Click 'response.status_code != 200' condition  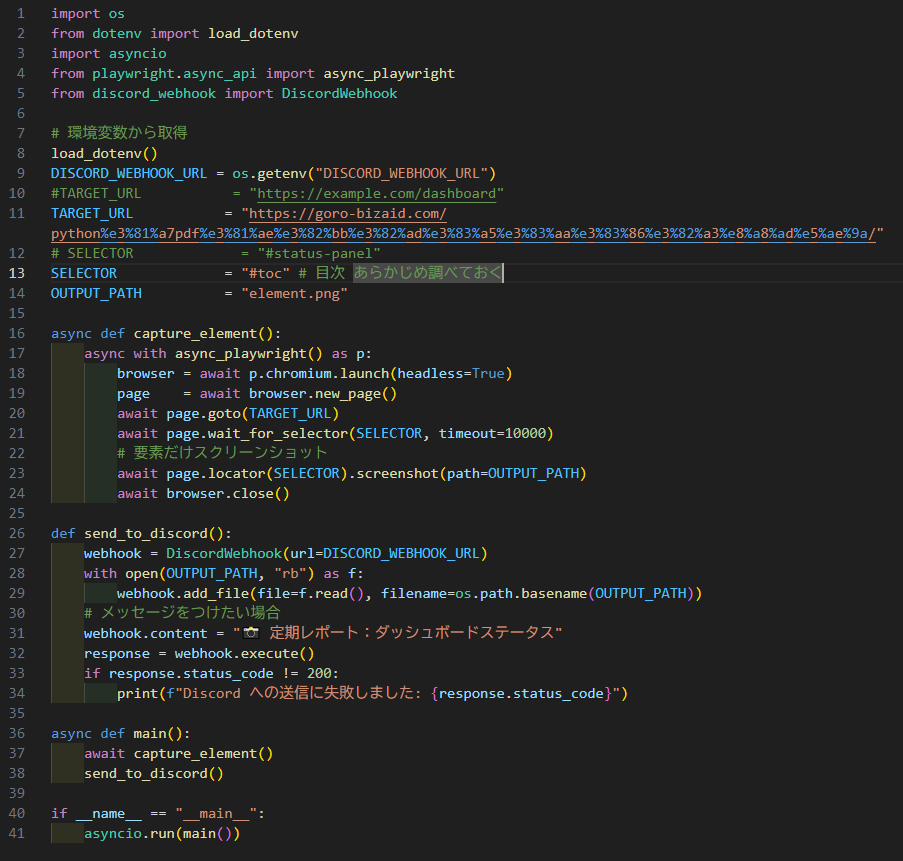[x=219, y=673]
